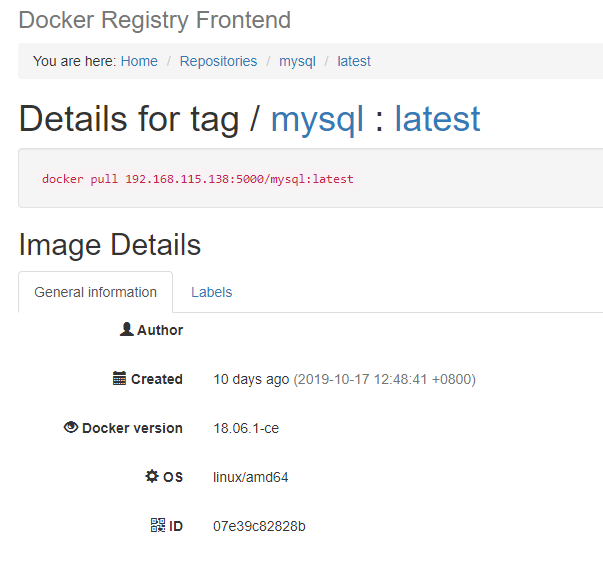Screen dimensions: 603x584
Task: Open mysql link in page heading
Action: [x=317, y=120]
